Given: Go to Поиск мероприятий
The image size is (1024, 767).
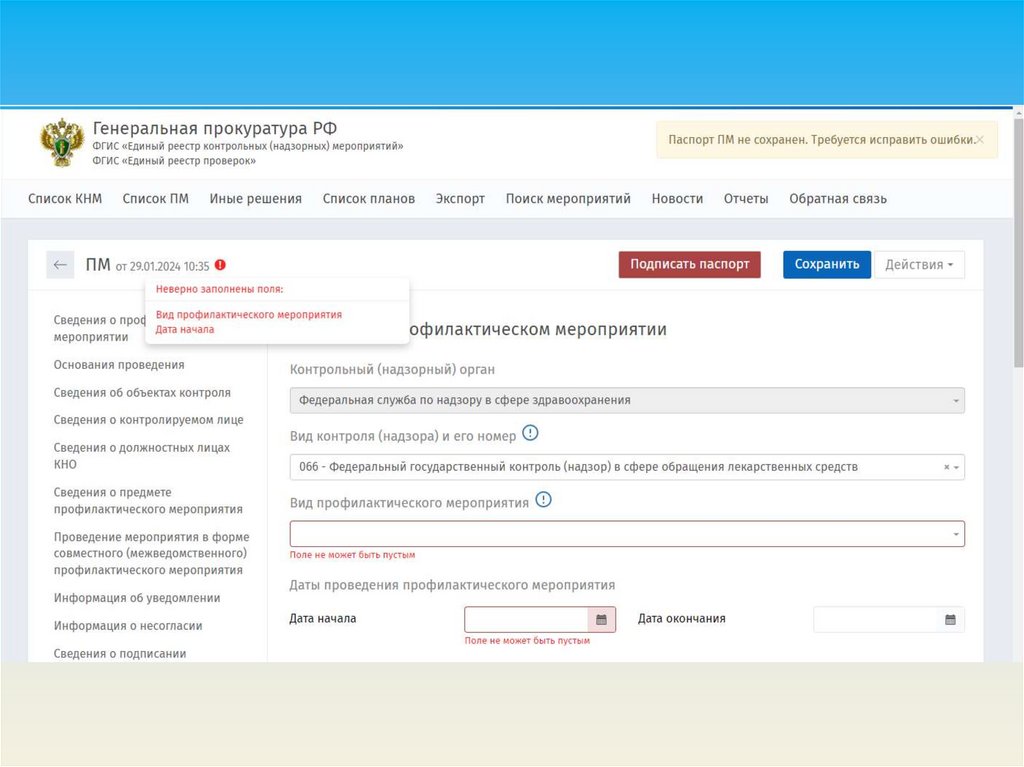Looking at the screenshot, I should coord(568,199).
